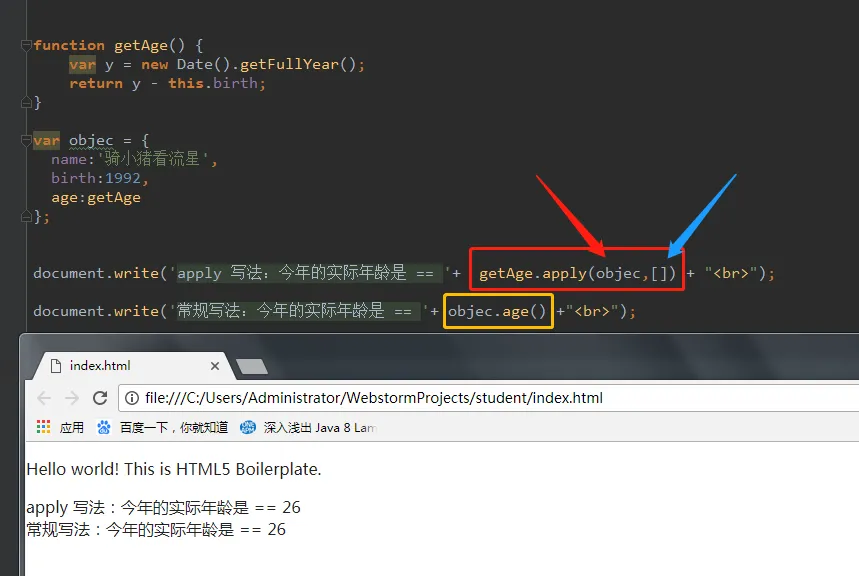Focus the address bar with file URL
The image size is (859, 576).
489,398
